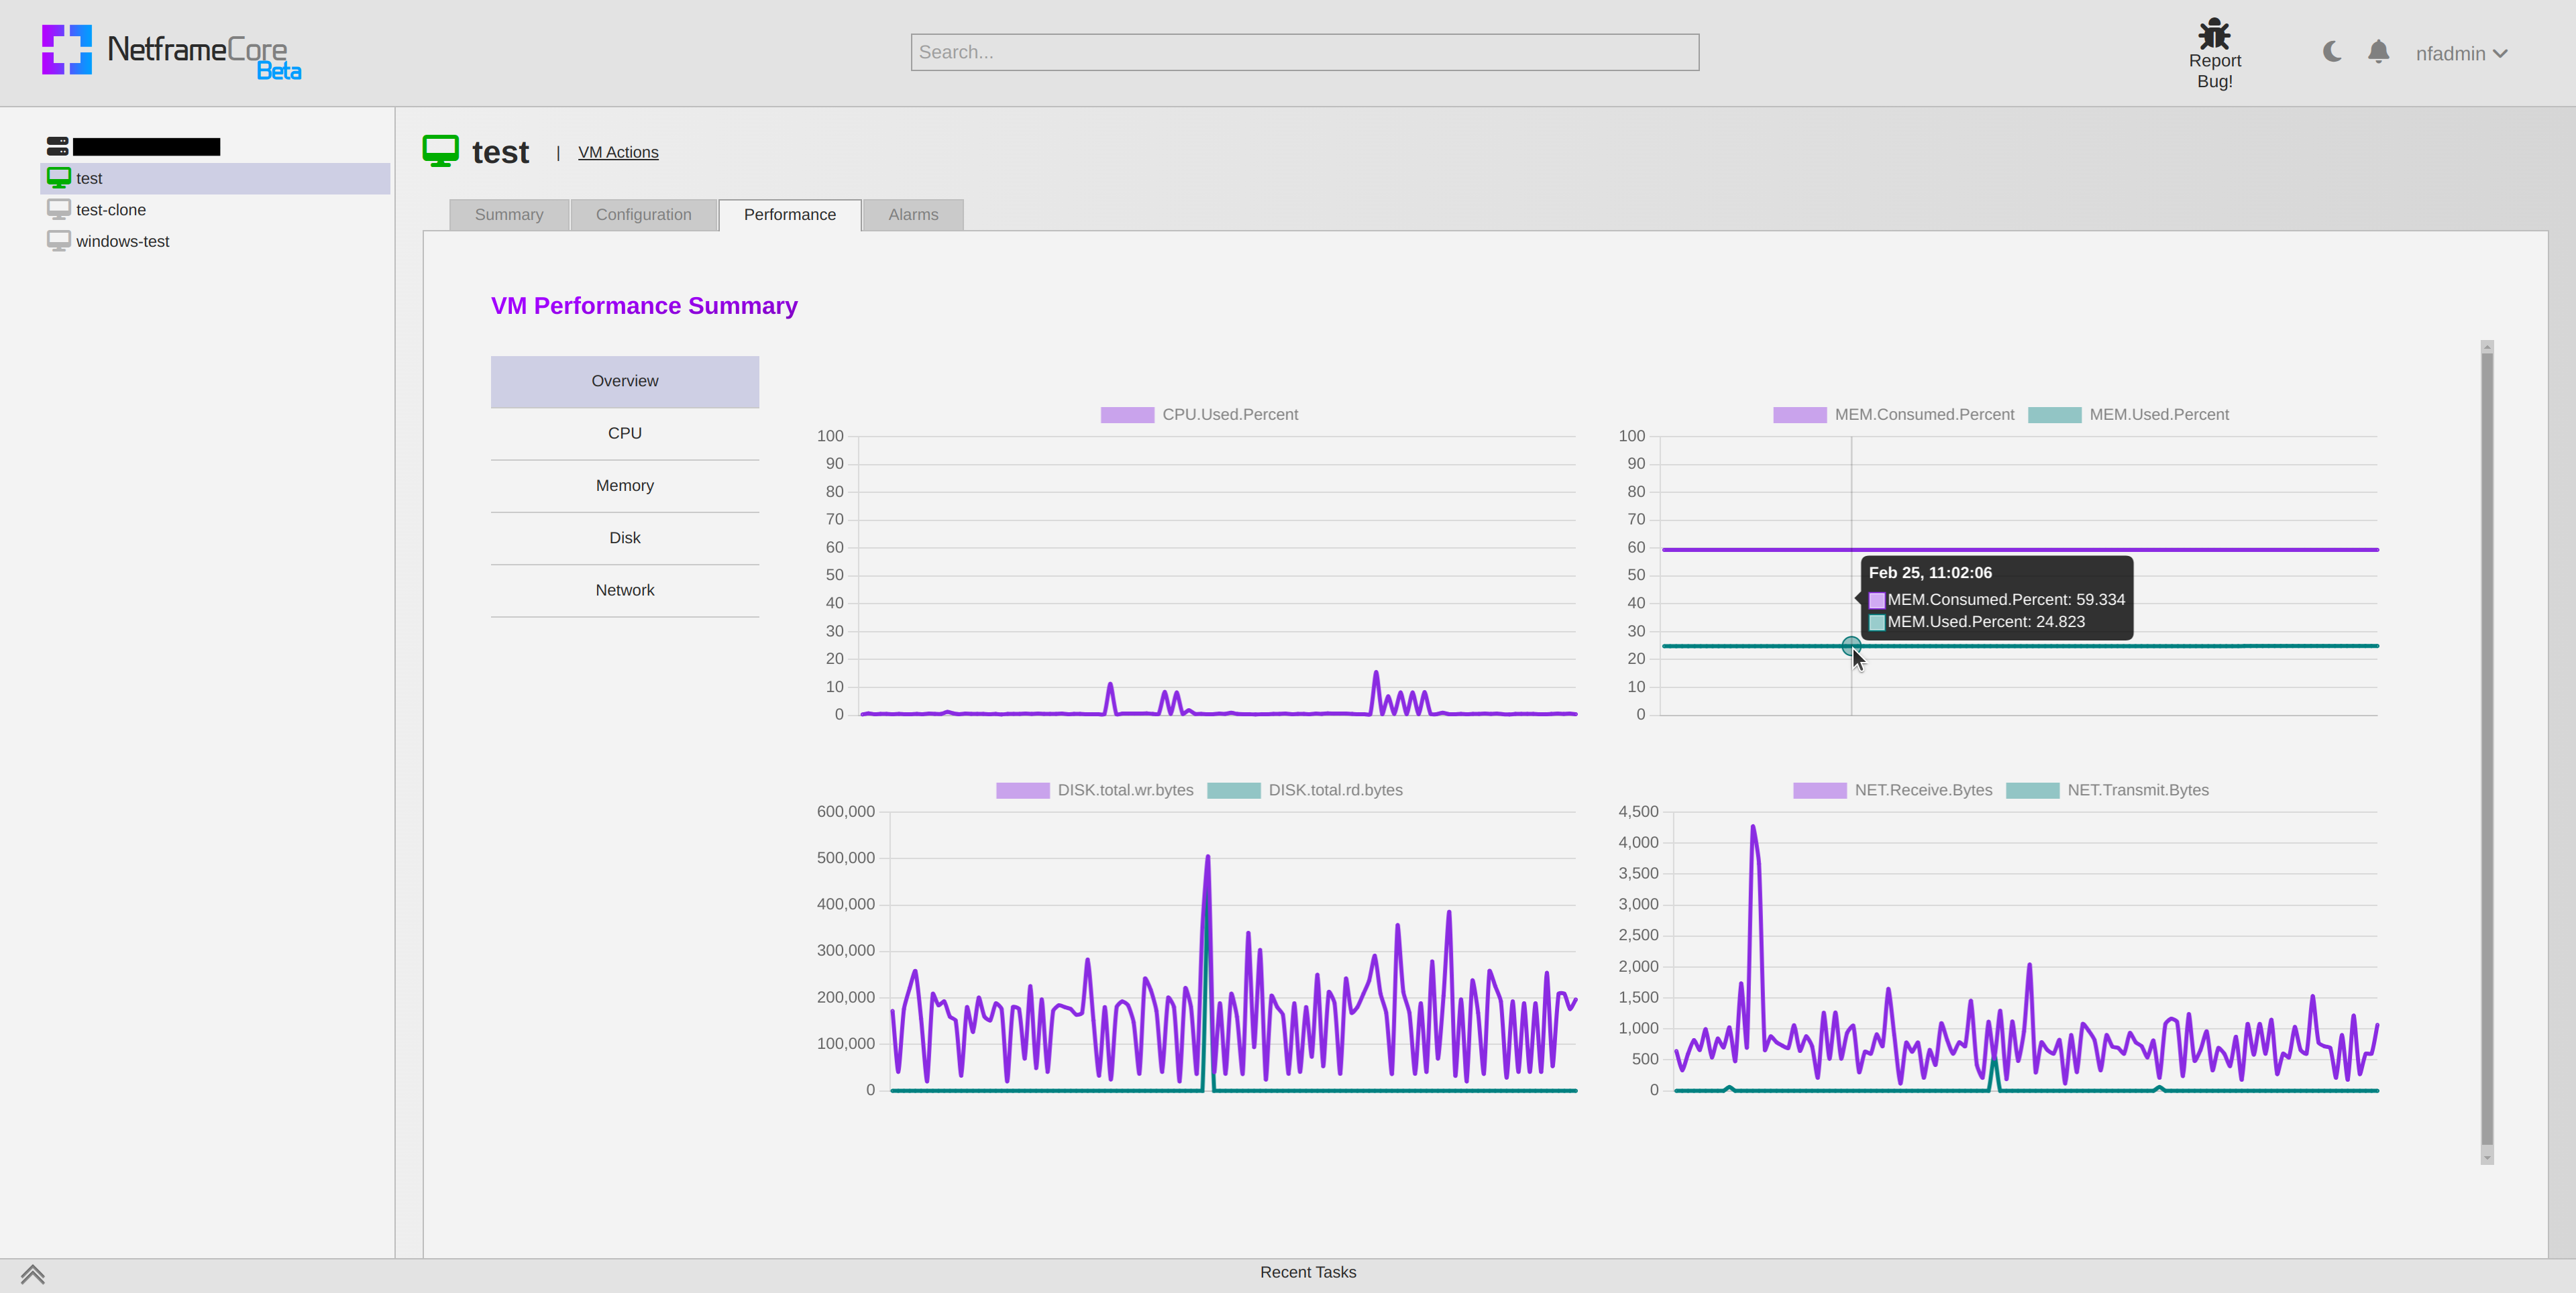Open the notifications bell
2576x1293 pixels.
coord(2379,52)
